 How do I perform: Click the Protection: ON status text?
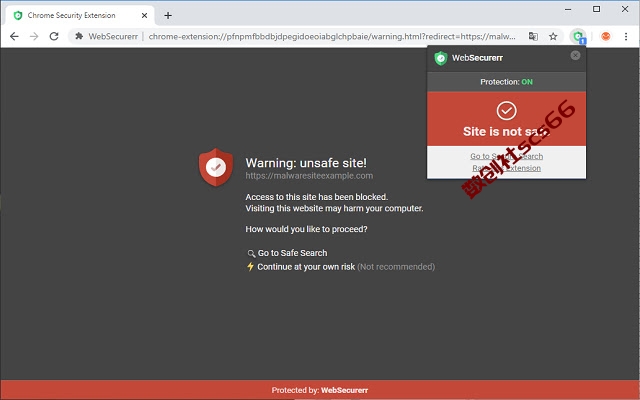[x=506, y=82]
